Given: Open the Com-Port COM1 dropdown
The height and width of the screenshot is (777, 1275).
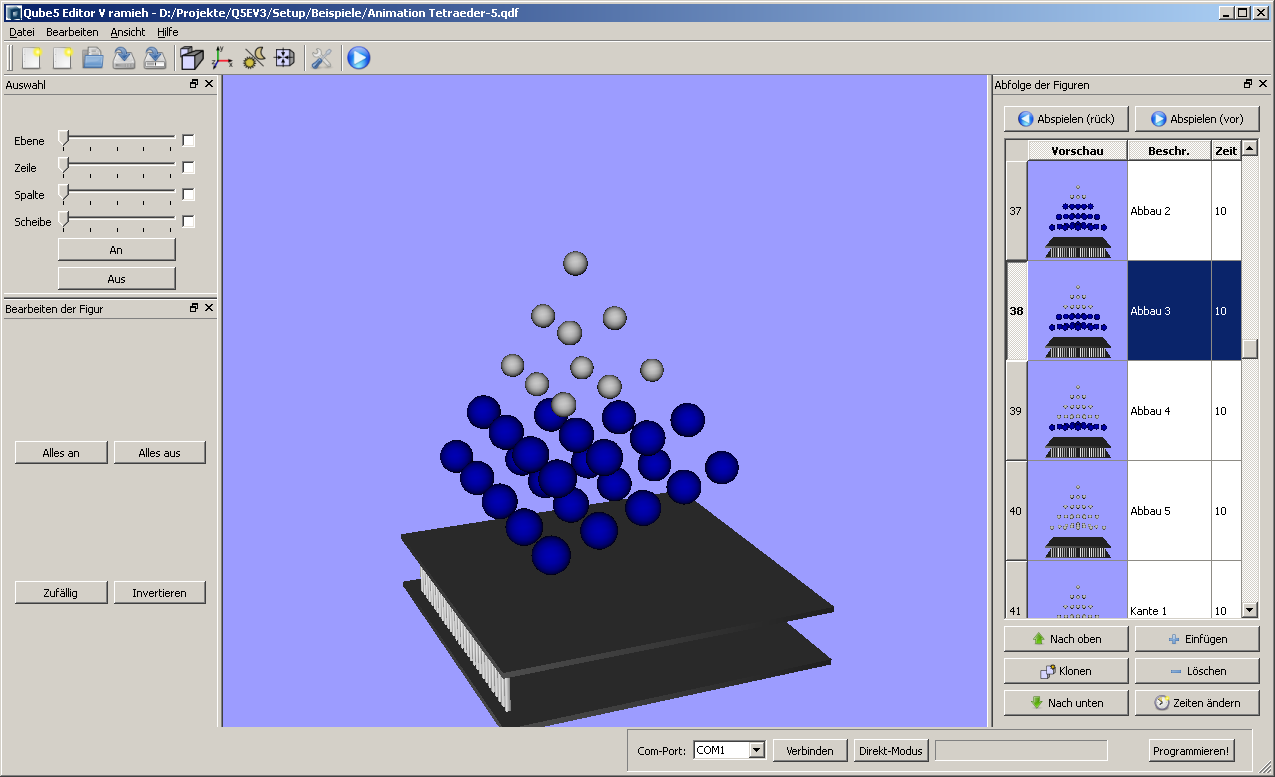Looking at the screenshot, I should 756,750.
